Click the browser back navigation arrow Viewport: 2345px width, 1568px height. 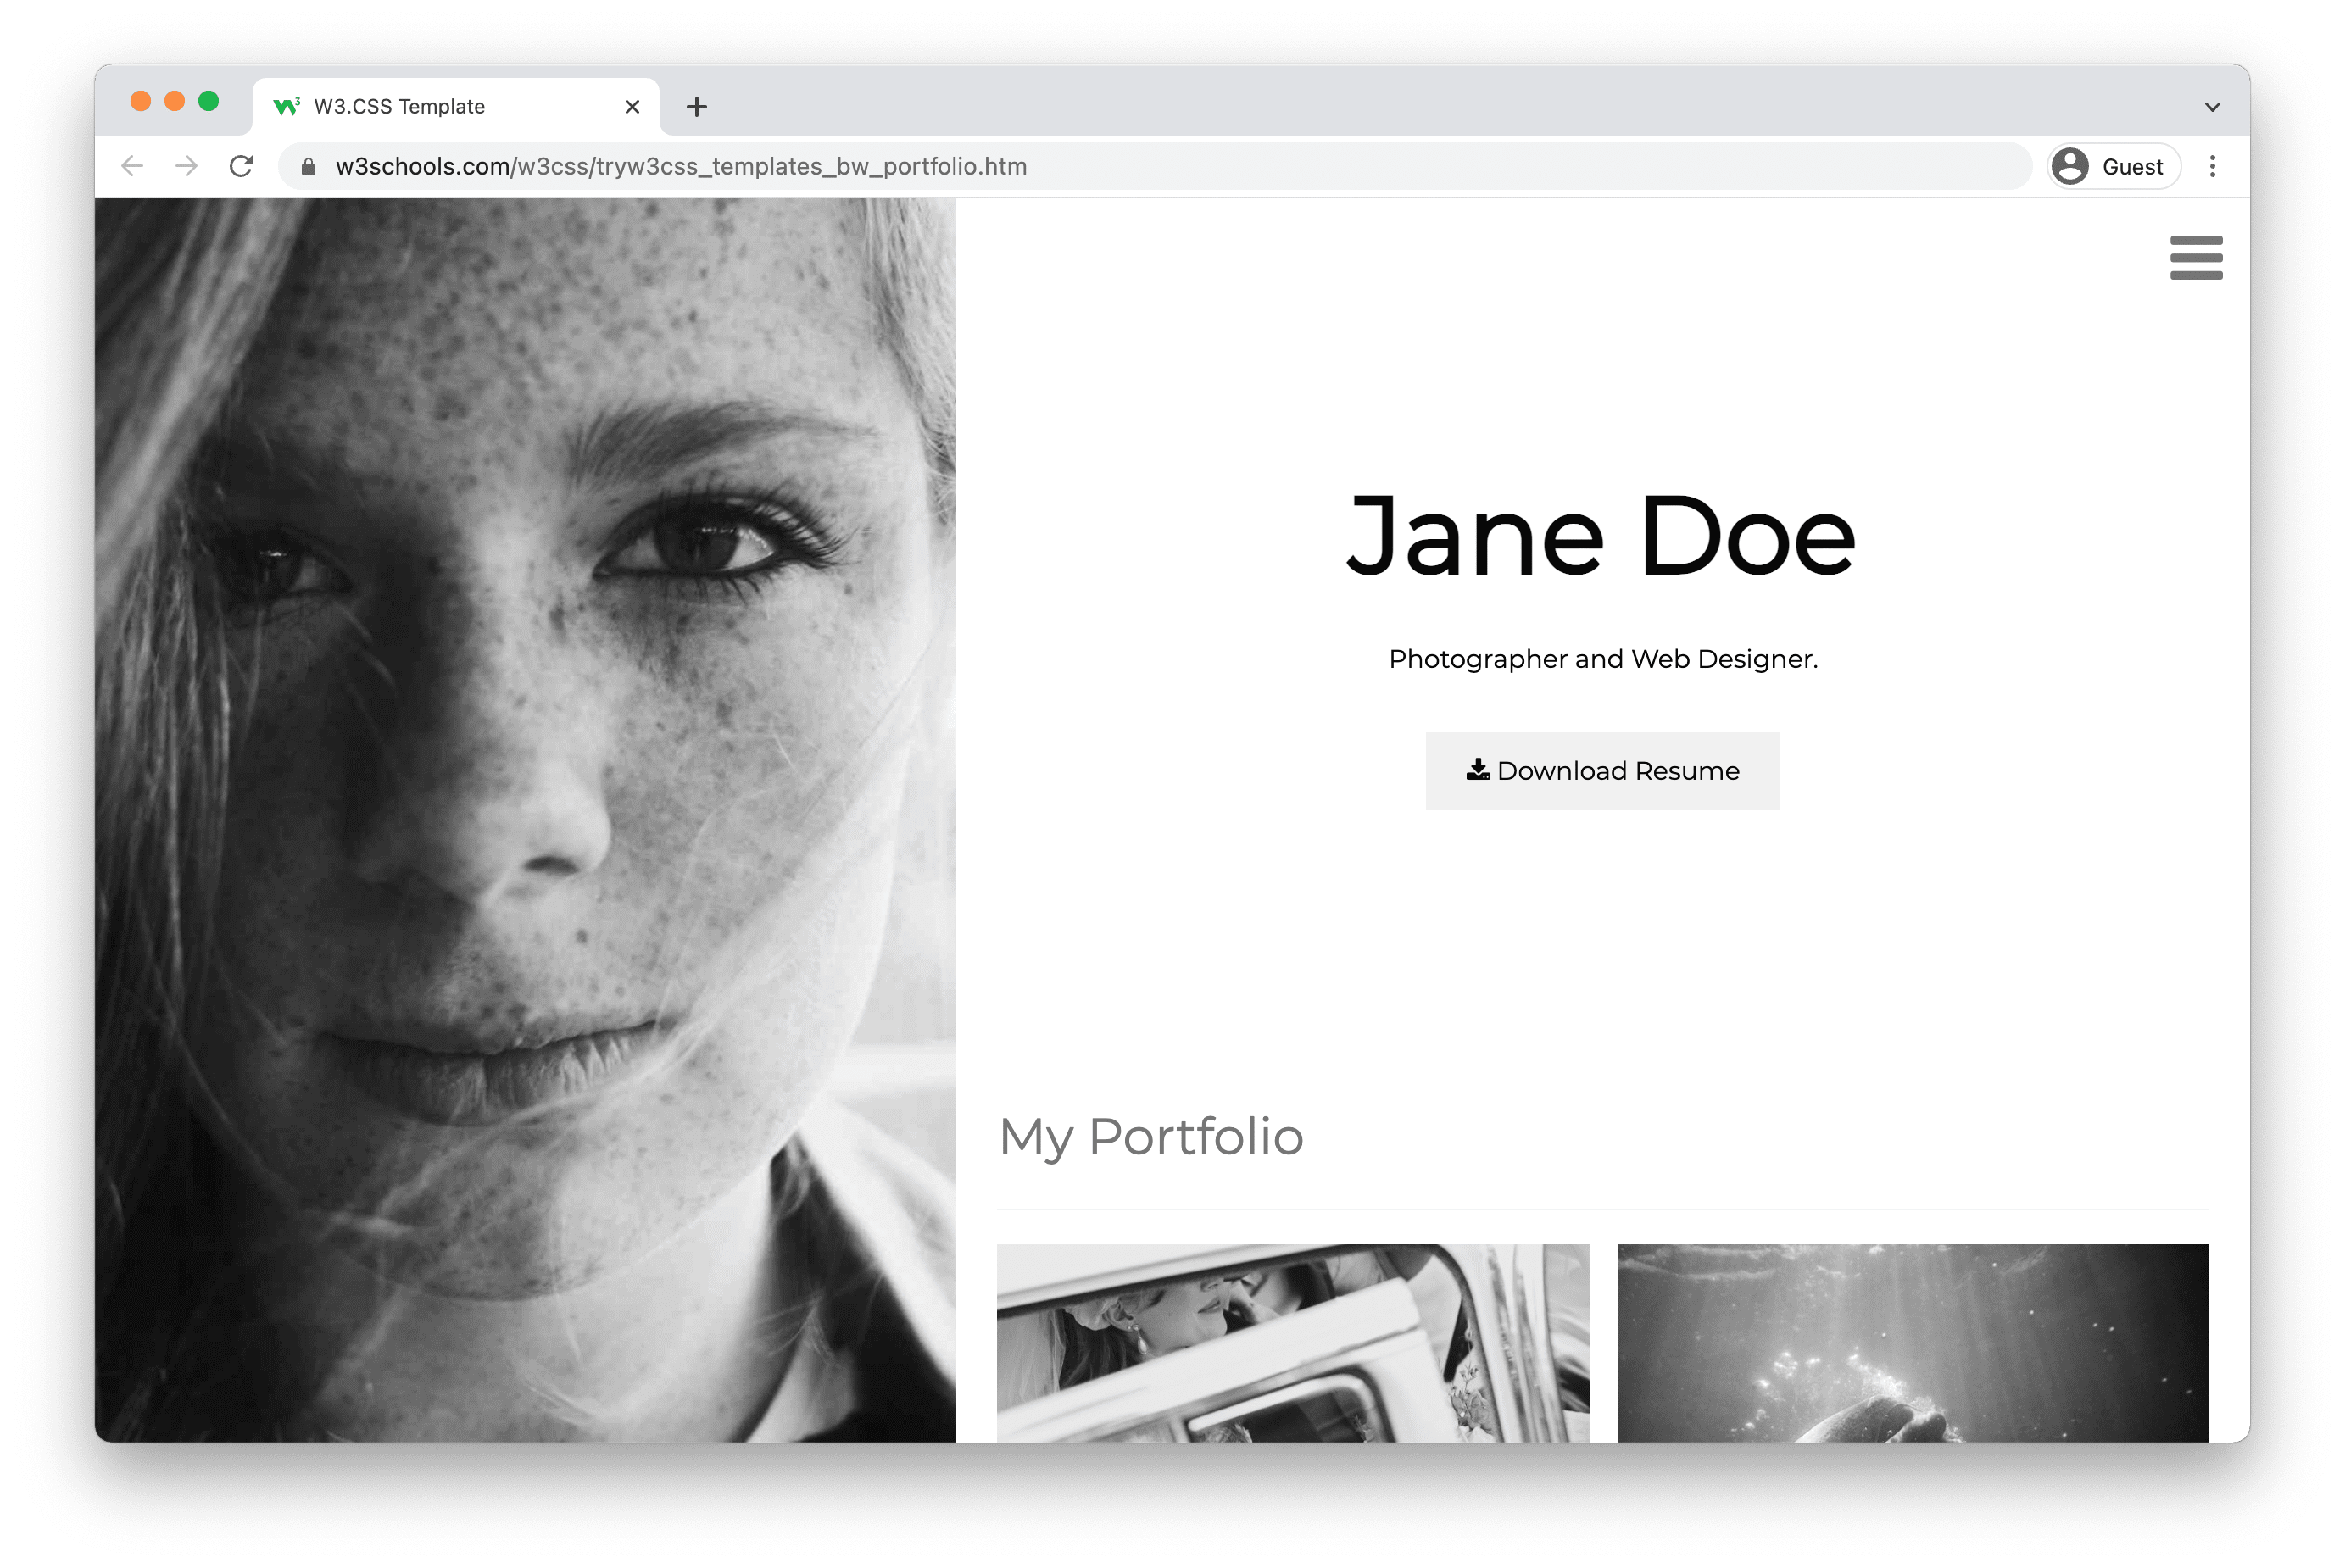[136, 166]
